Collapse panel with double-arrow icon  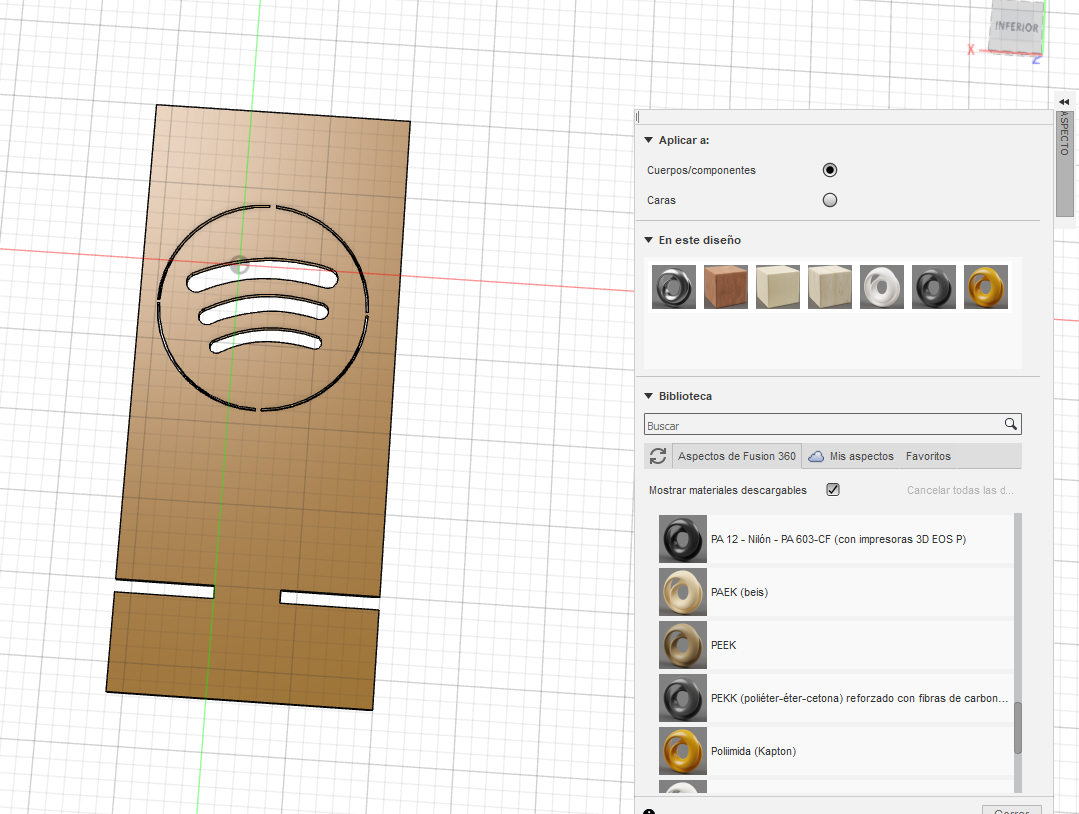pyautogui.click(x=1064, y=102)
